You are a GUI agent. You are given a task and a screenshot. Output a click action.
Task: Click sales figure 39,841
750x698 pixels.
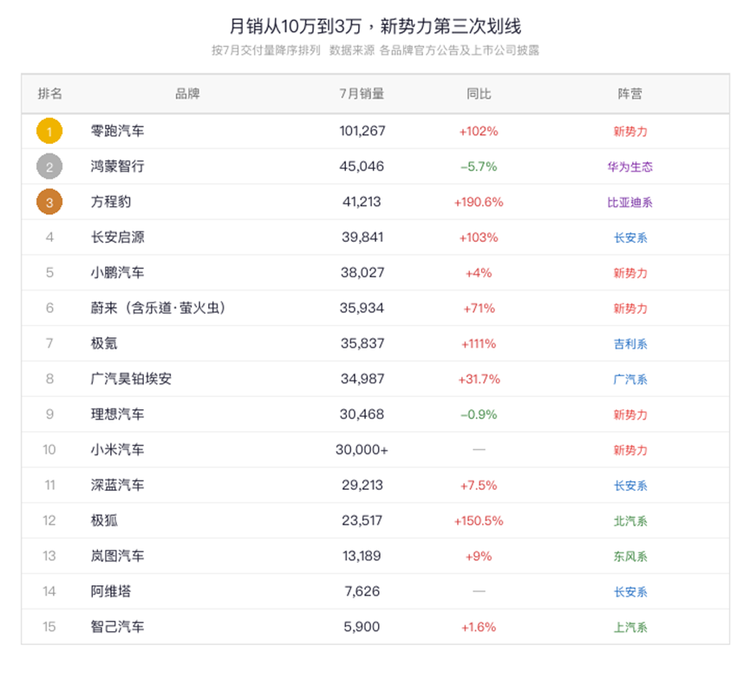tap(362, 237)
